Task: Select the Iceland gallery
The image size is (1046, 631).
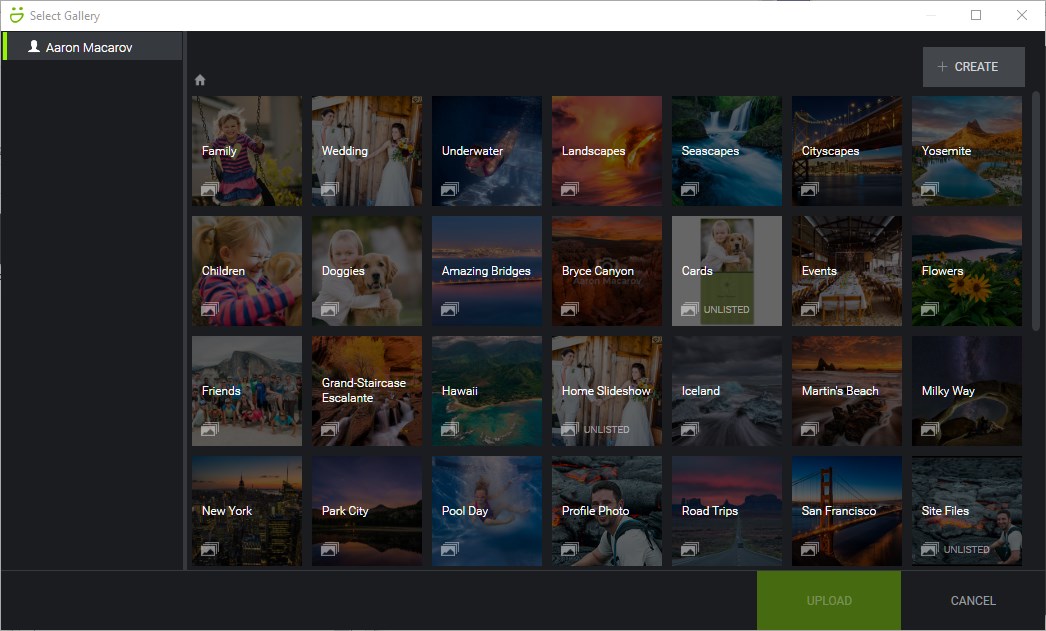Action: click(x=727, y=391)
